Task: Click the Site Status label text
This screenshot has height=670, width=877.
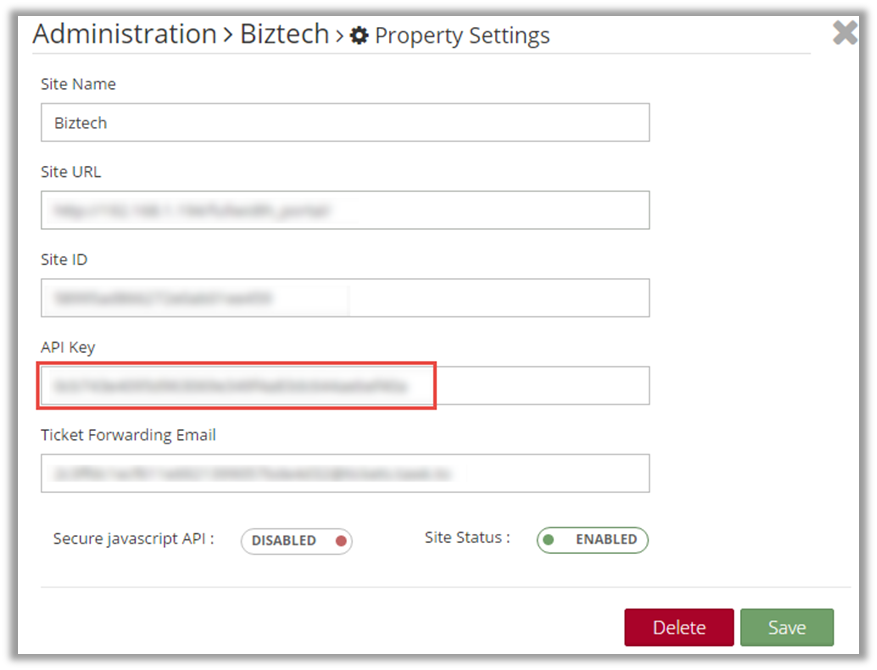Action: [467, 538]
